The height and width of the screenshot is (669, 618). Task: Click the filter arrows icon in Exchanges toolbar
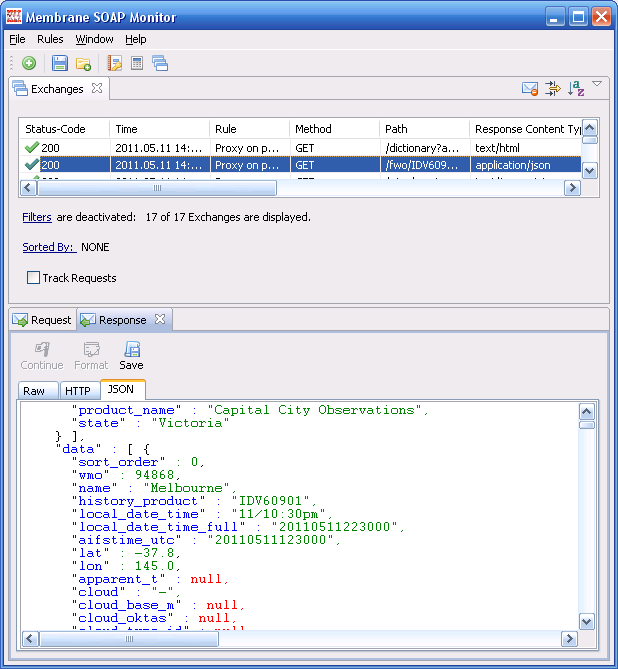553,89
